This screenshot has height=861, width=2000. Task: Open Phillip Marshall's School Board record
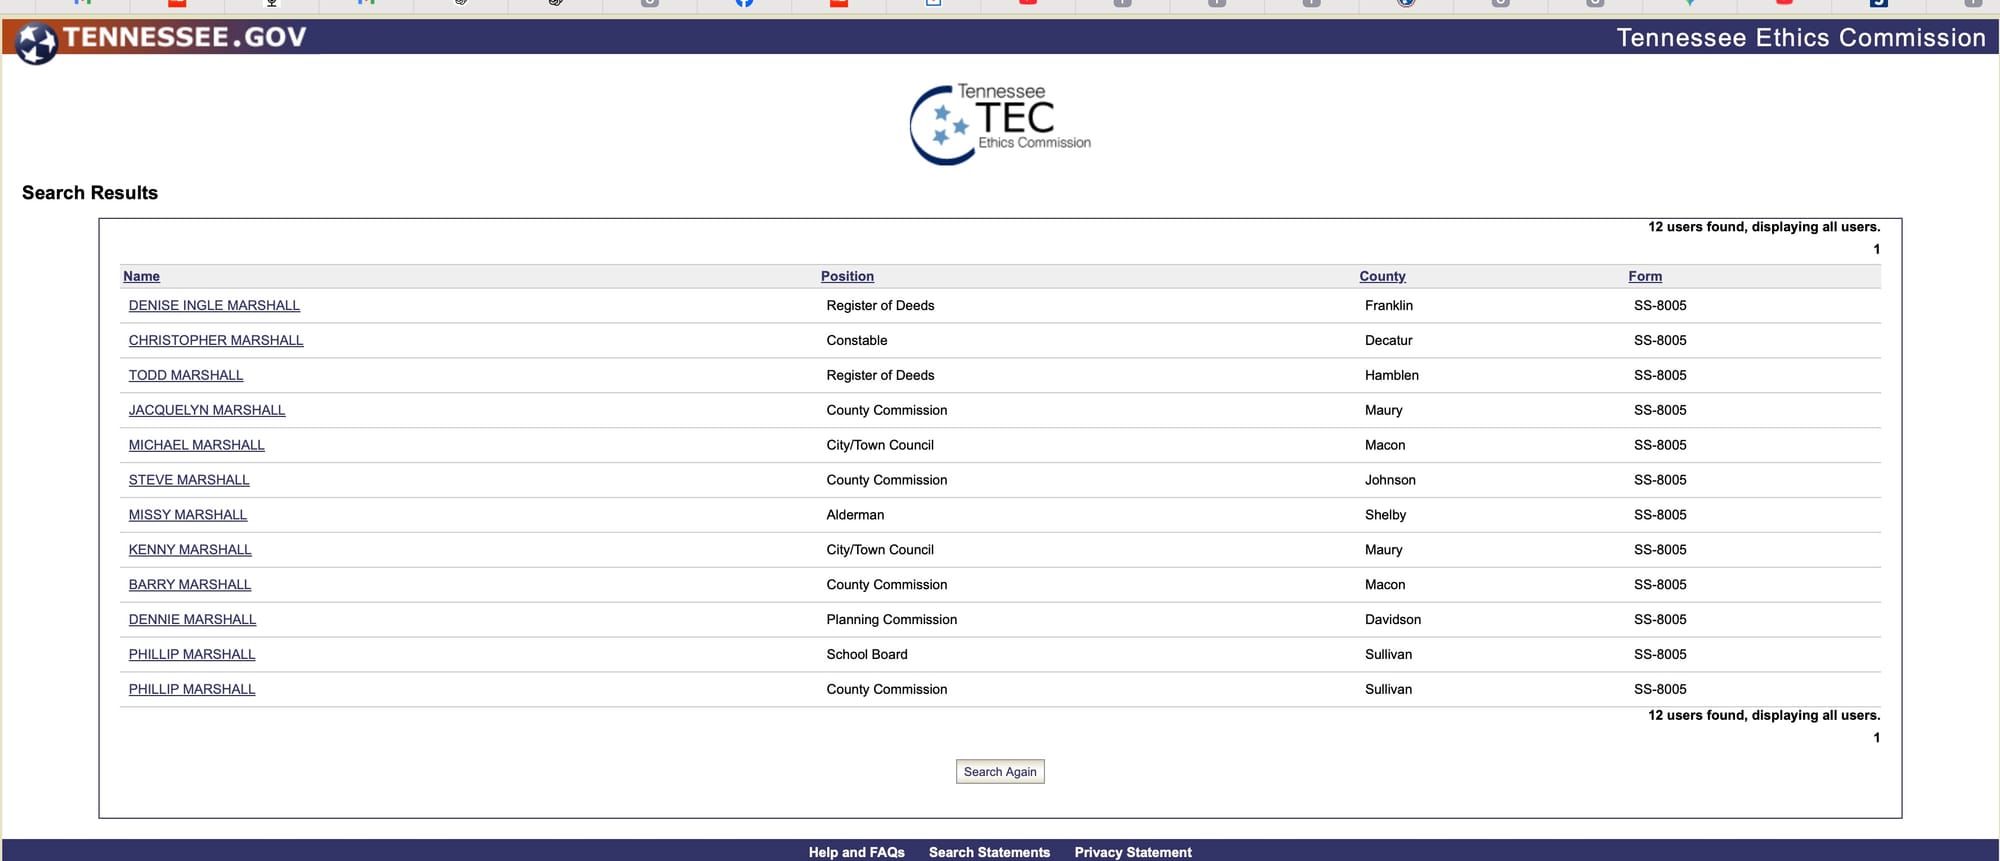[x=192, y=655]
